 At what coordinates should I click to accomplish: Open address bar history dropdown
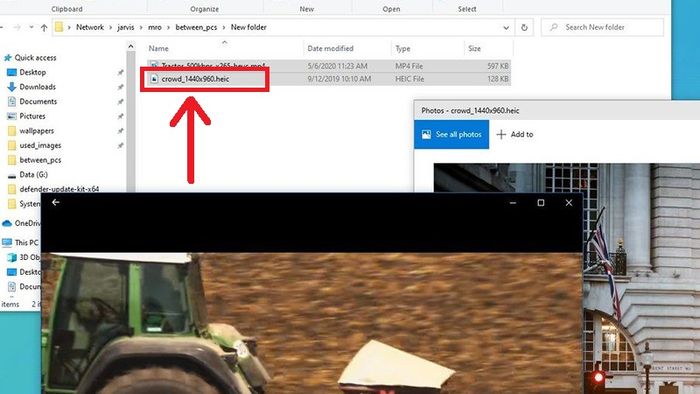tap(506, 28)
